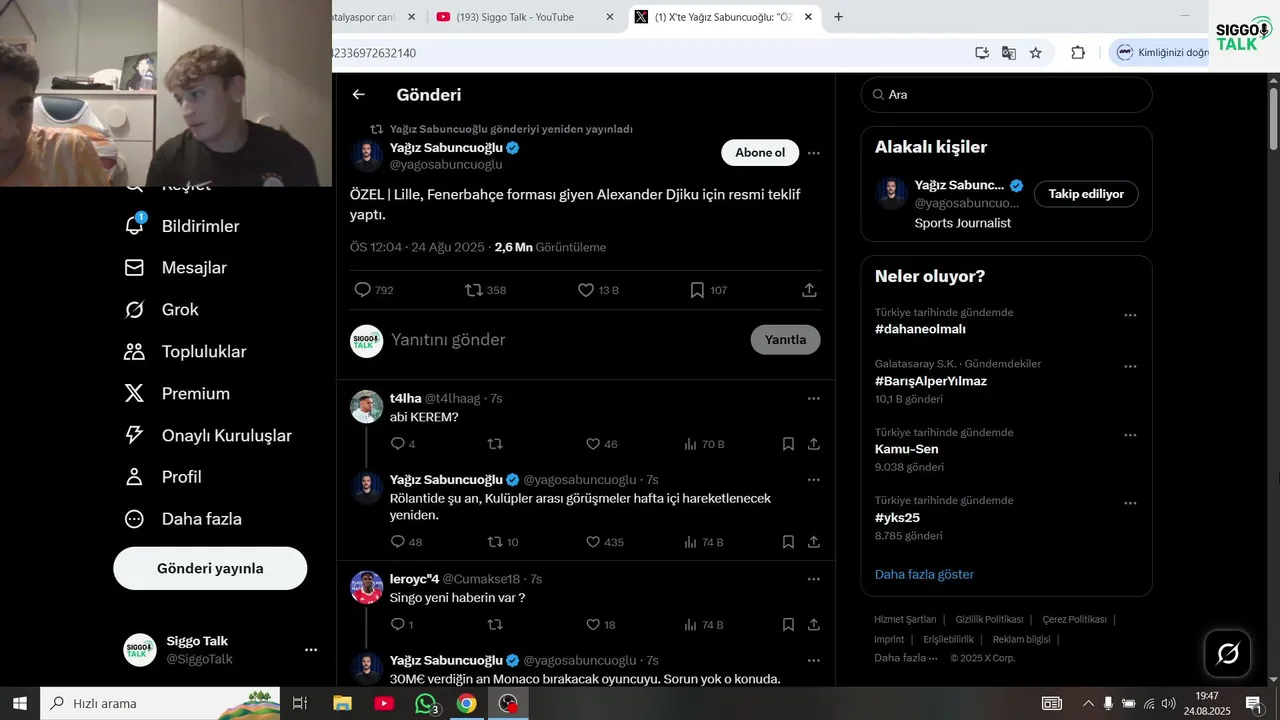1280x720 pixels.
Task: Open floating Grok button at bottom right
Action: pos(1228,655)
